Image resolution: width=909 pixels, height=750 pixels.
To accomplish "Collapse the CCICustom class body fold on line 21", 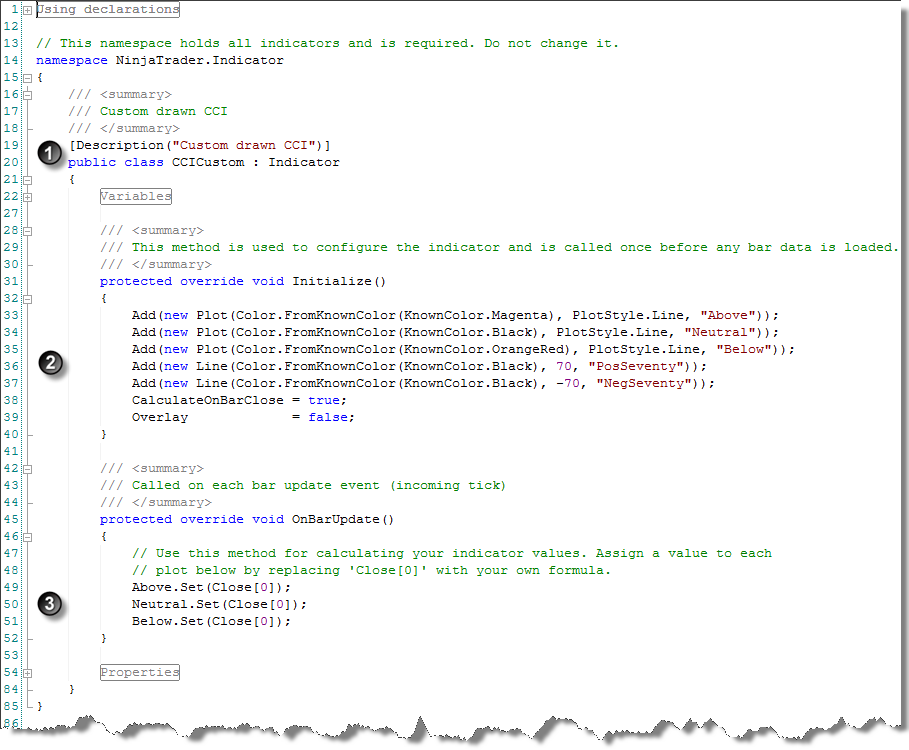I will tap(26, 179).
